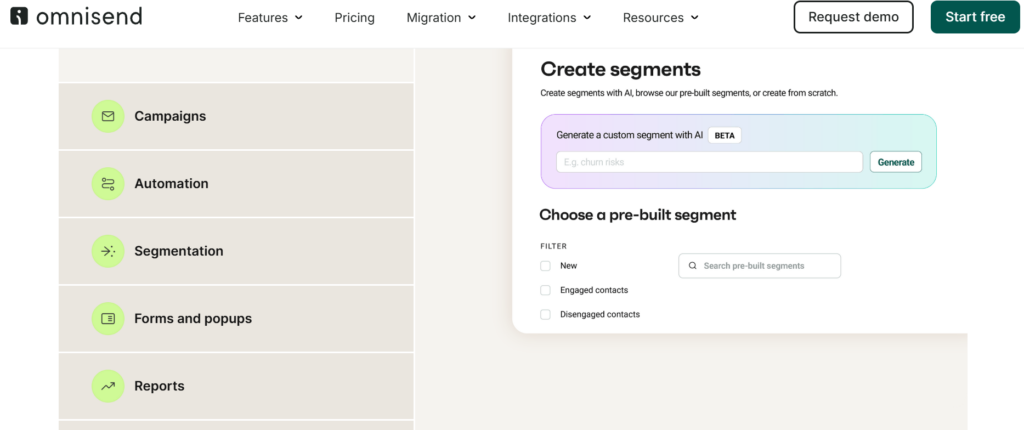Select the Forms and popups icon
1024x430 pixels.
click(x=108, y=319)
